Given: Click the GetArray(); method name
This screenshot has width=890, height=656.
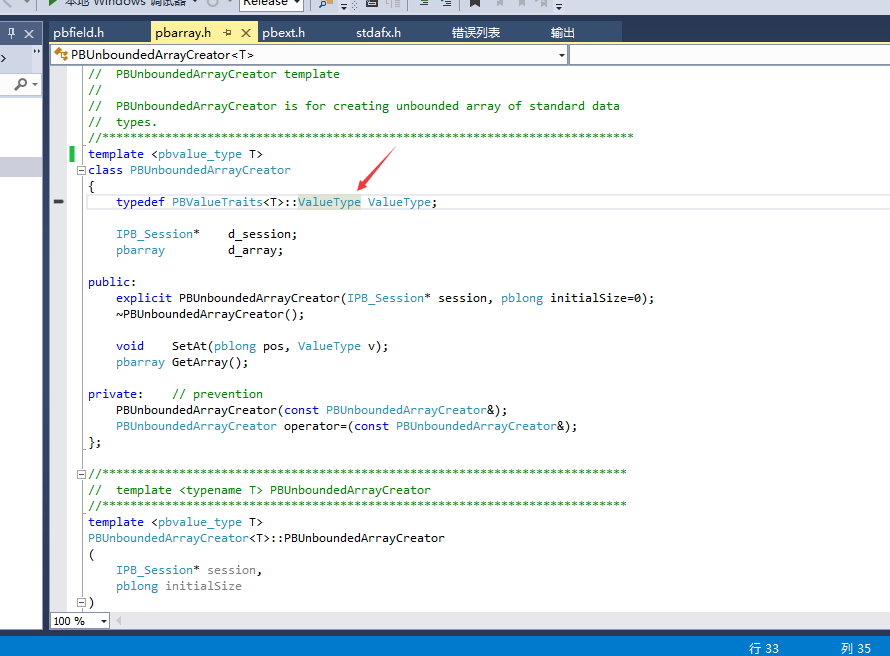Looking at the screenshot, I should (x=210, y=362).
